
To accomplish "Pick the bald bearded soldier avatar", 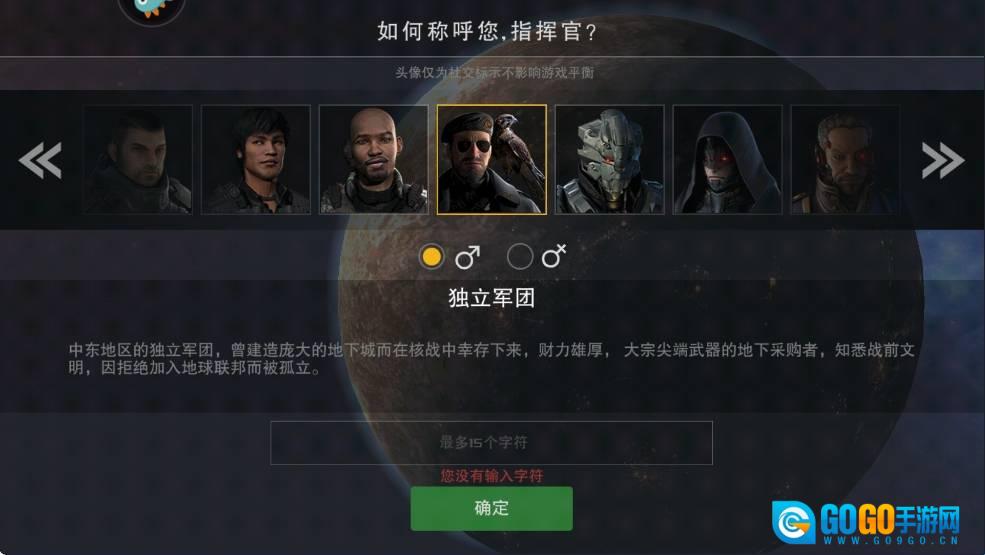I will (374, 160).
